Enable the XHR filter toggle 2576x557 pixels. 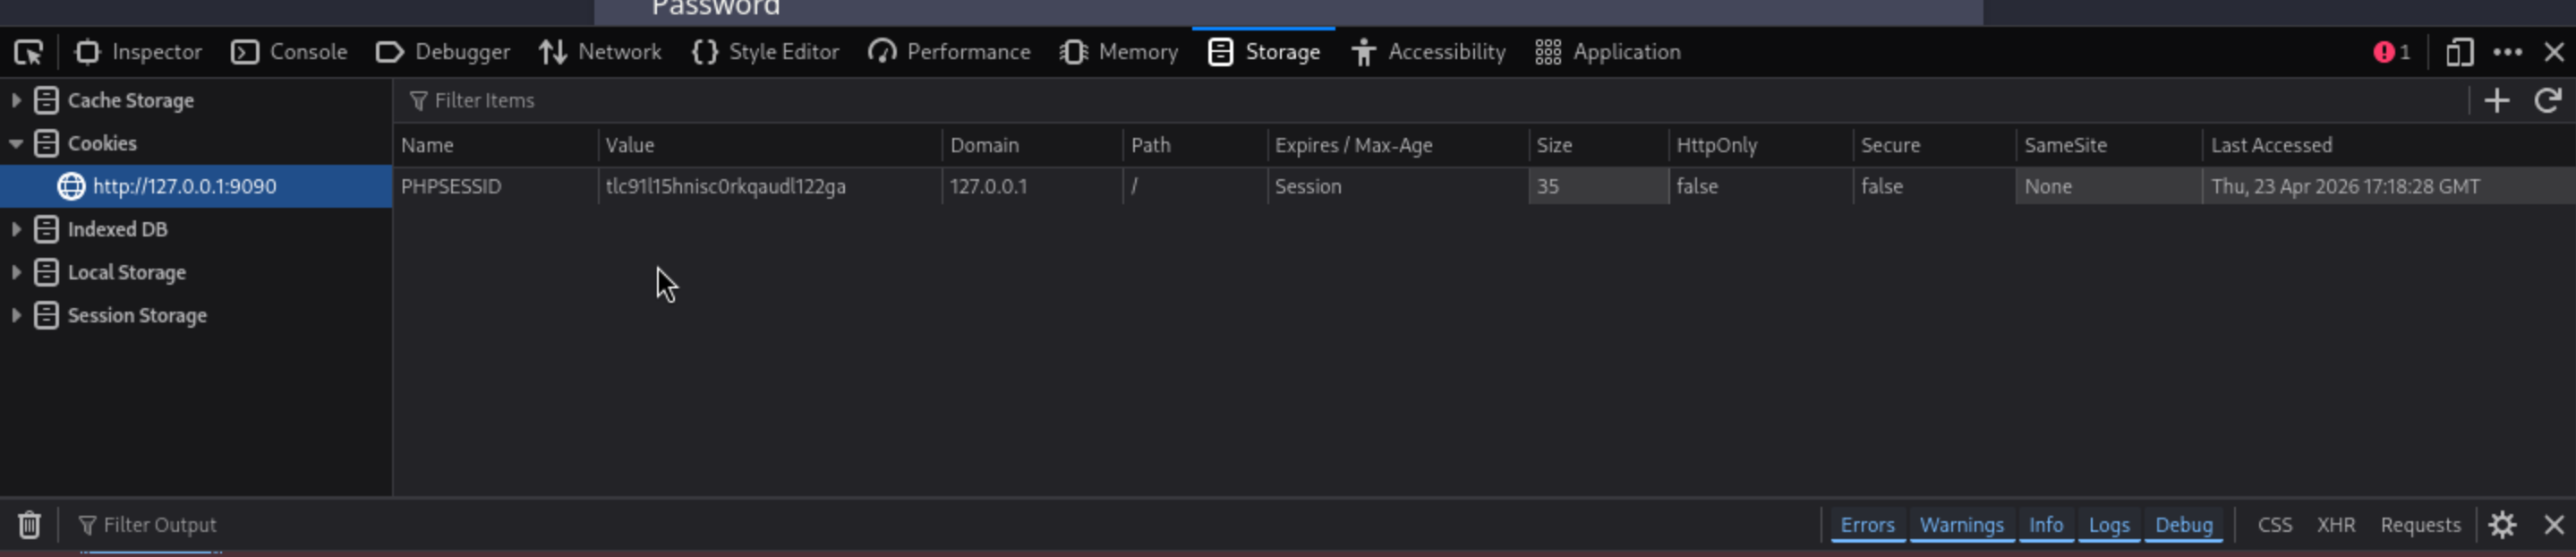coord(2336,524)
